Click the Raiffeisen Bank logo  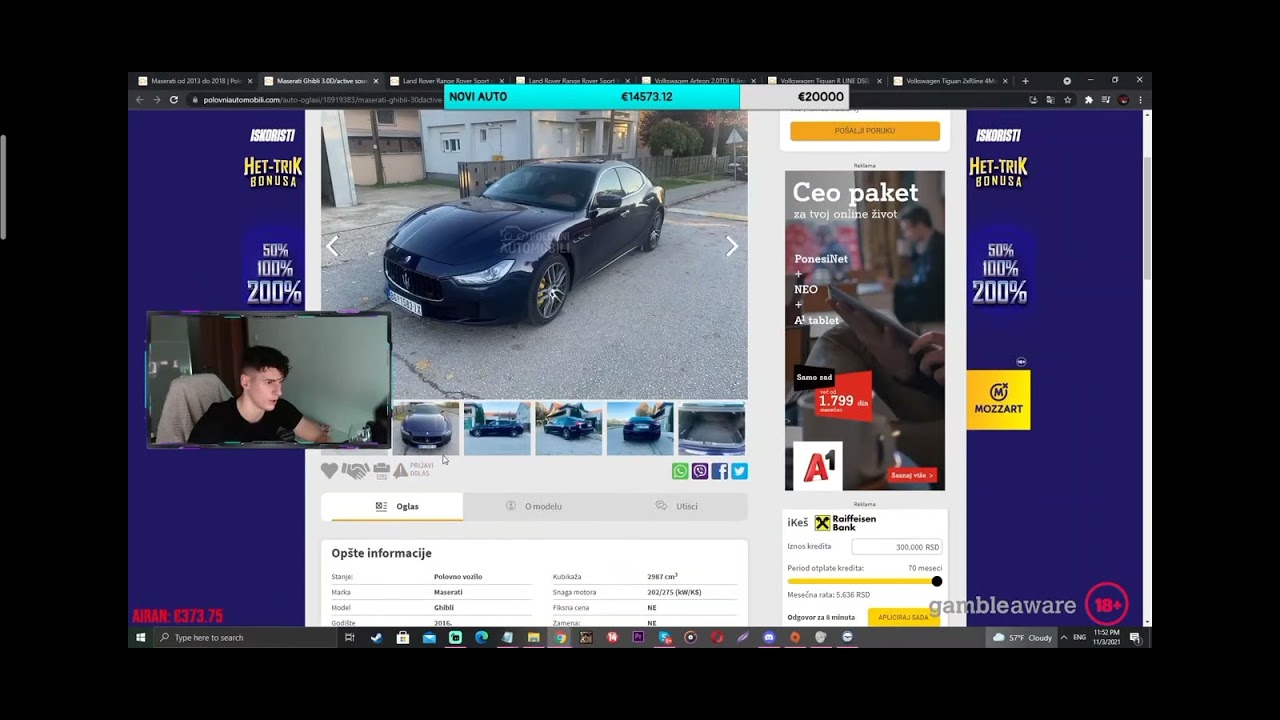845,523
